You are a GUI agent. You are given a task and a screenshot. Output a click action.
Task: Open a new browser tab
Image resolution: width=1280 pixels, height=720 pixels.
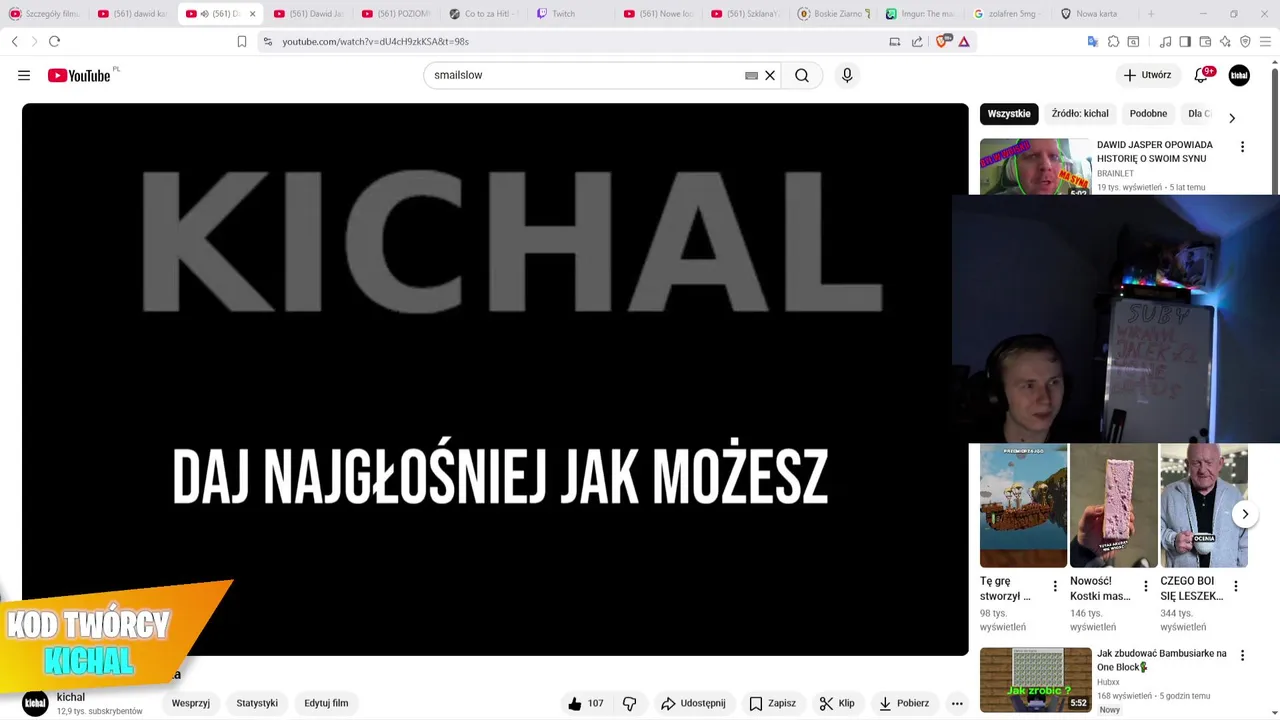[1151, 14]
